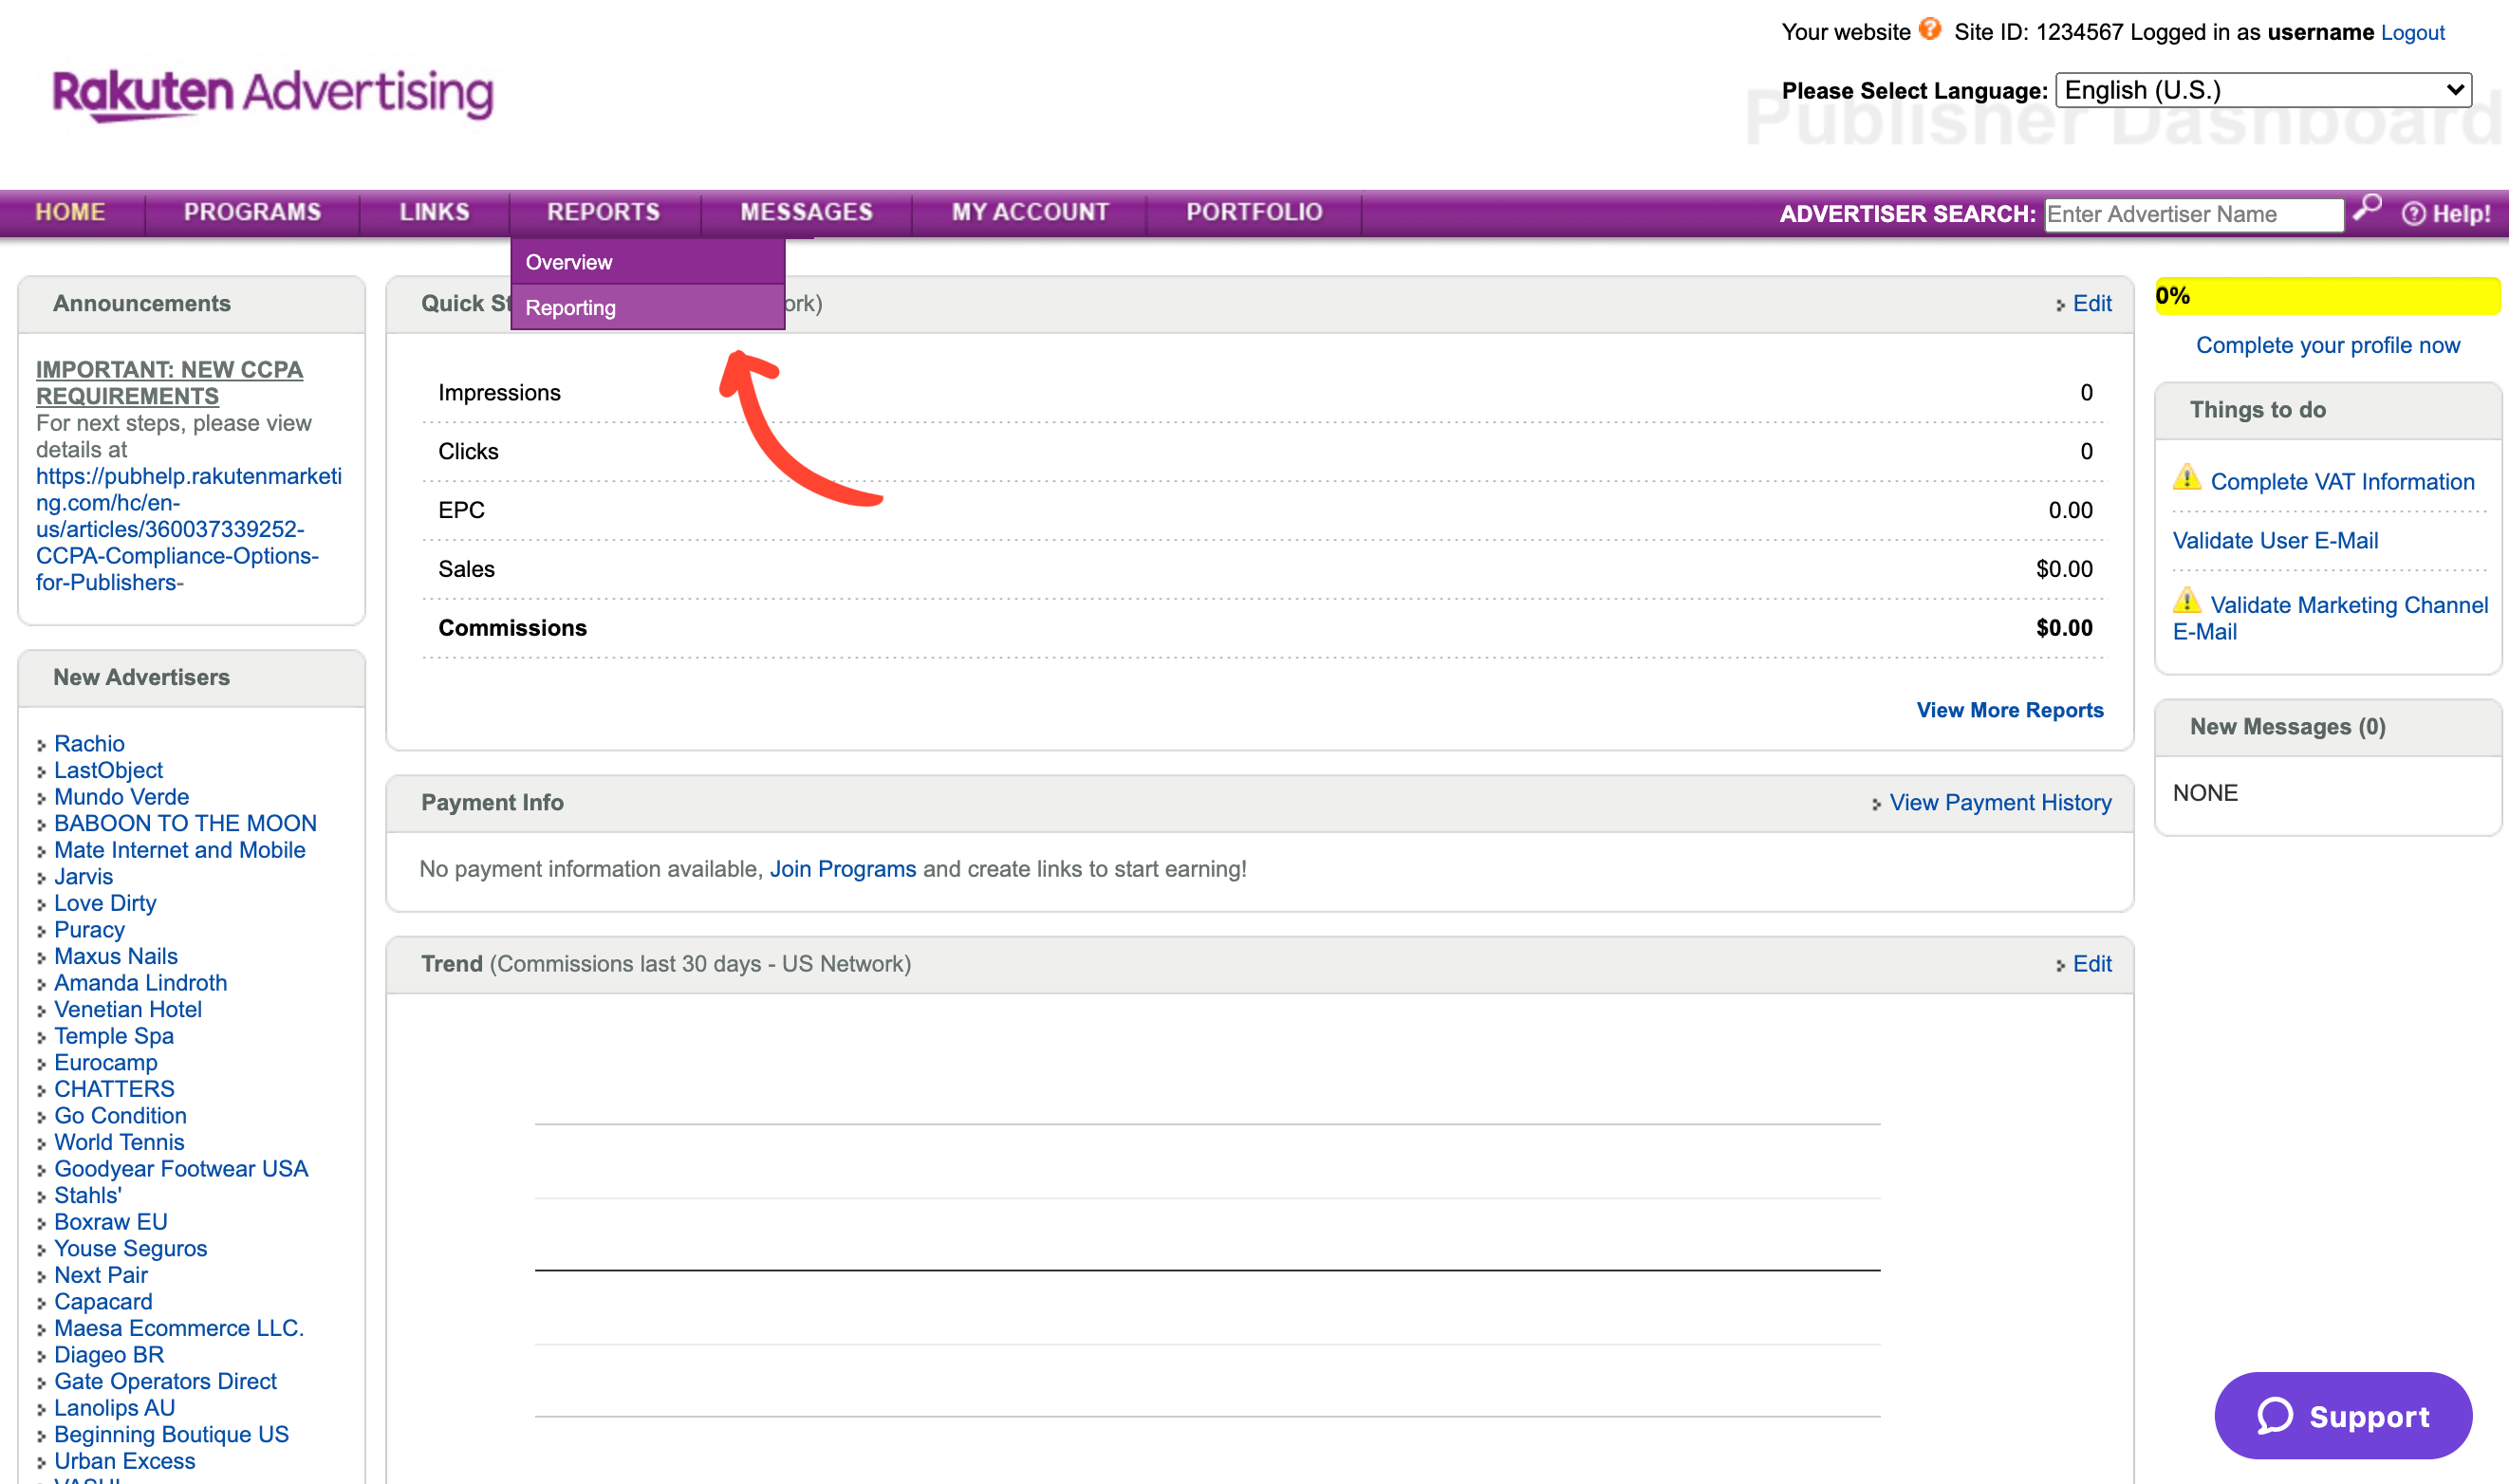
Task: Open the language selection dropdown
Action: (x=2263, y=90)
